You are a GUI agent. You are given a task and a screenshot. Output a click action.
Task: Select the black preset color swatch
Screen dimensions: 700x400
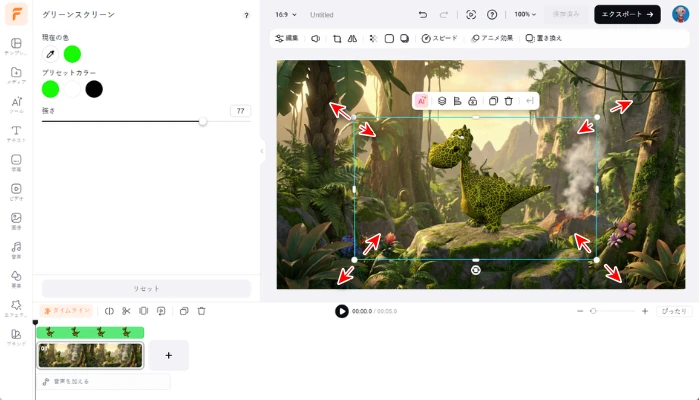pos(94,89)
